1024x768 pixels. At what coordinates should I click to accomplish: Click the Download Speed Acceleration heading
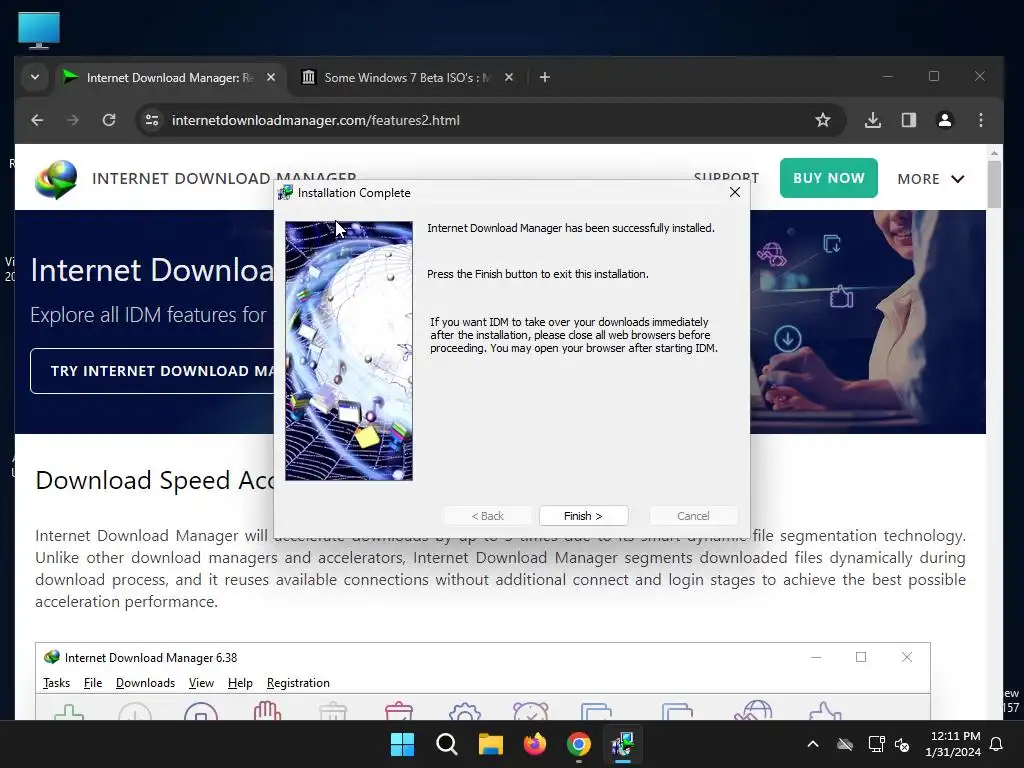click(x=155, y=480)
